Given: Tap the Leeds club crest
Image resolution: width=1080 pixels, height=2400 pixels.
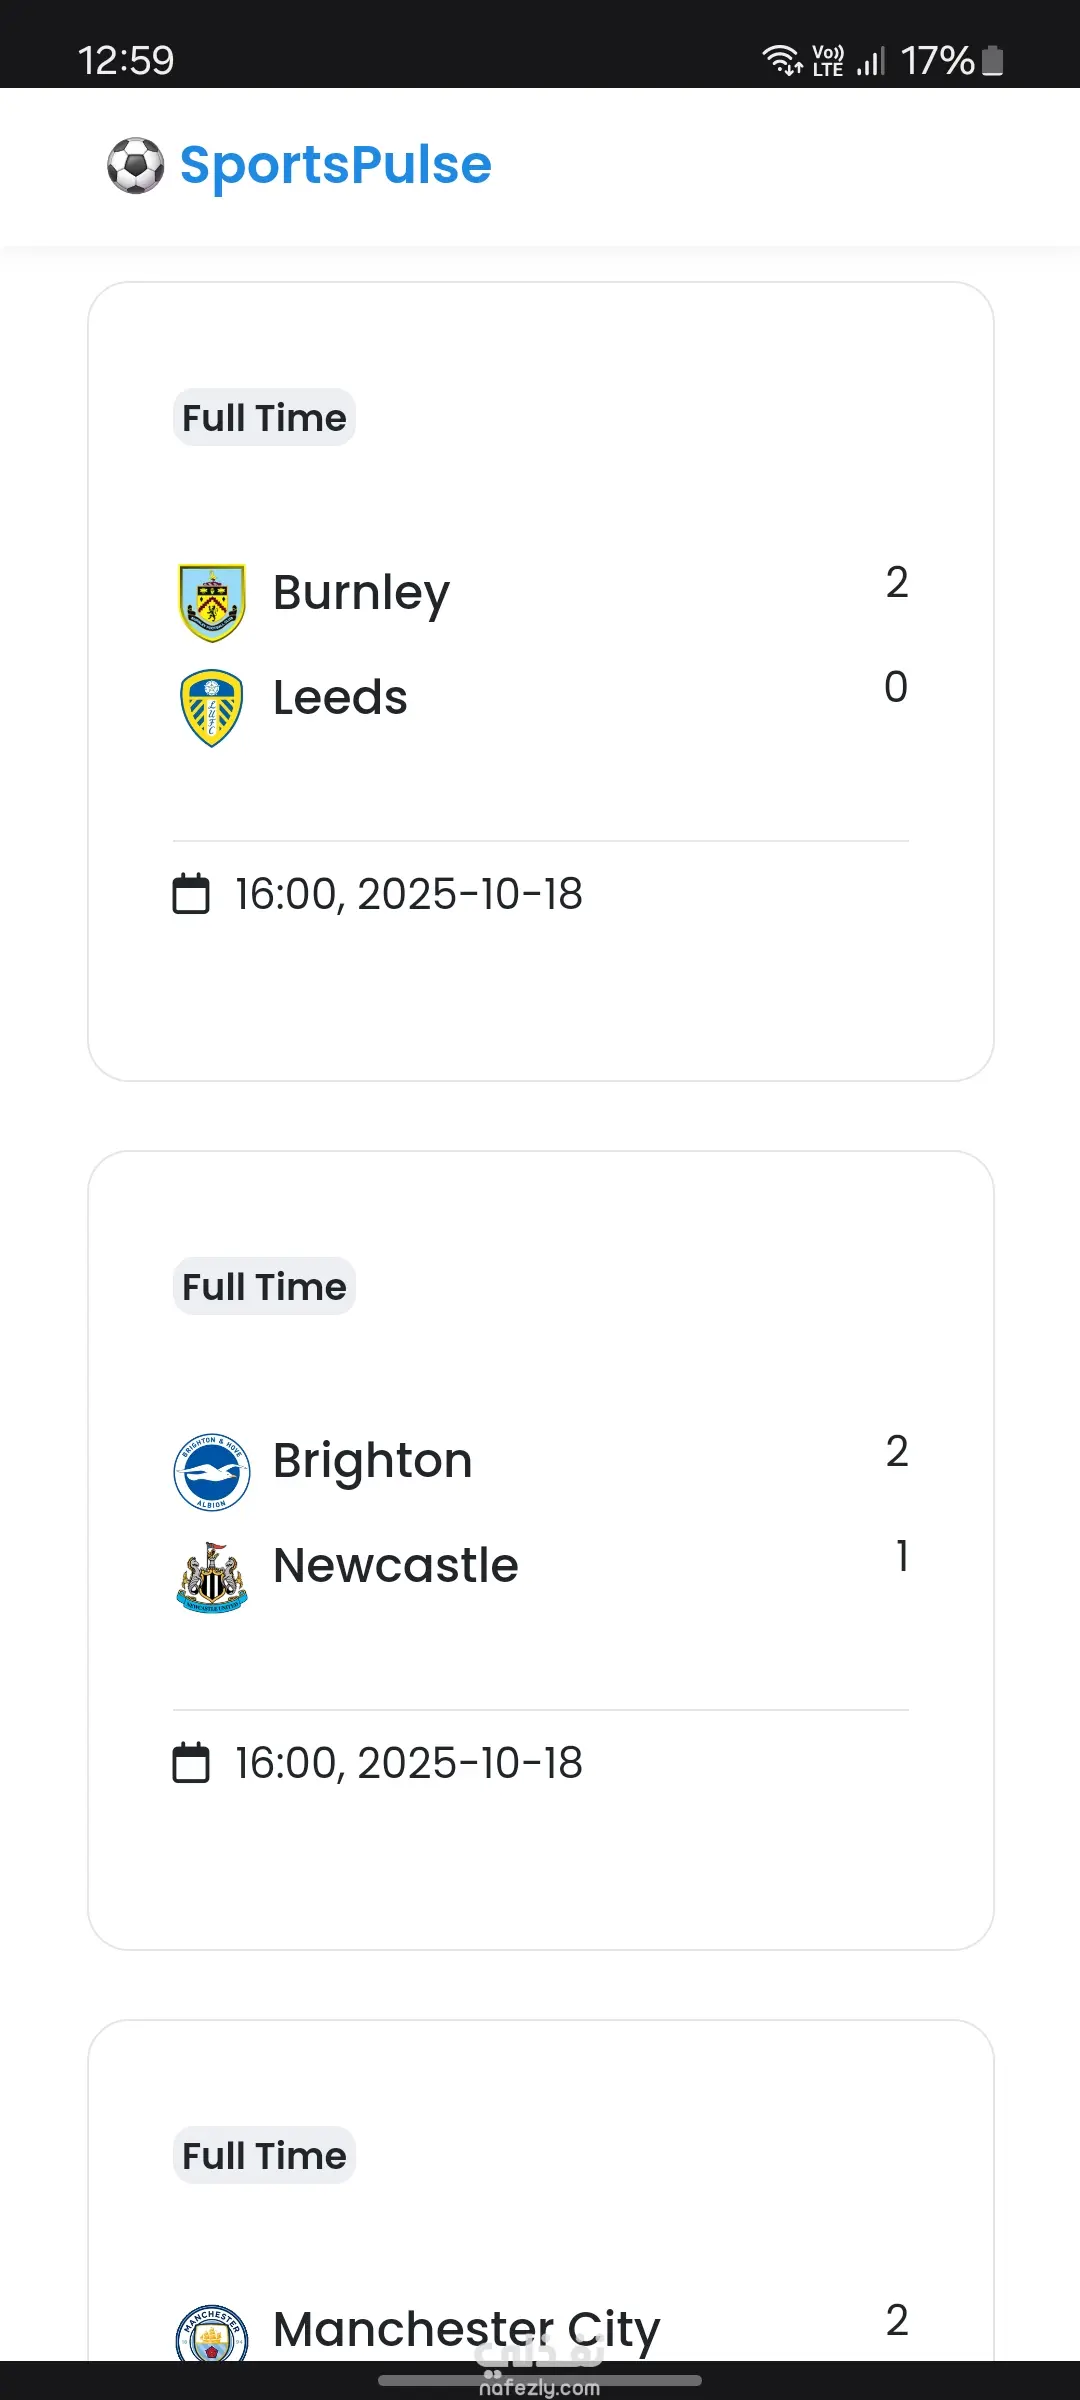Looking at the screenshot, I should [x=211, y=707].
